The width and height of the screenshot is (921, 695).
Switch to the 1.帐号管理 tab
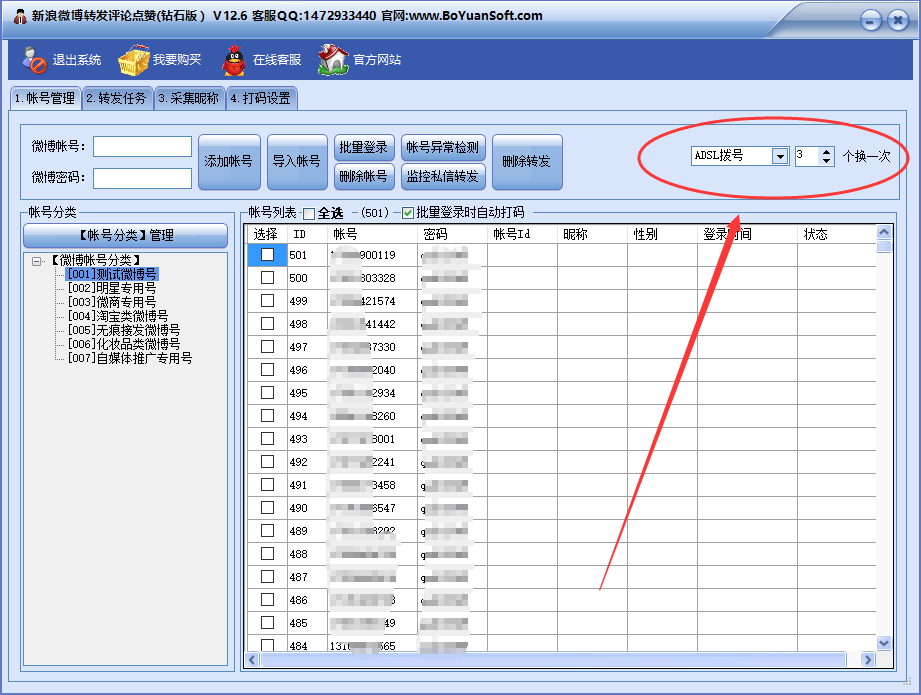[45, 98]
